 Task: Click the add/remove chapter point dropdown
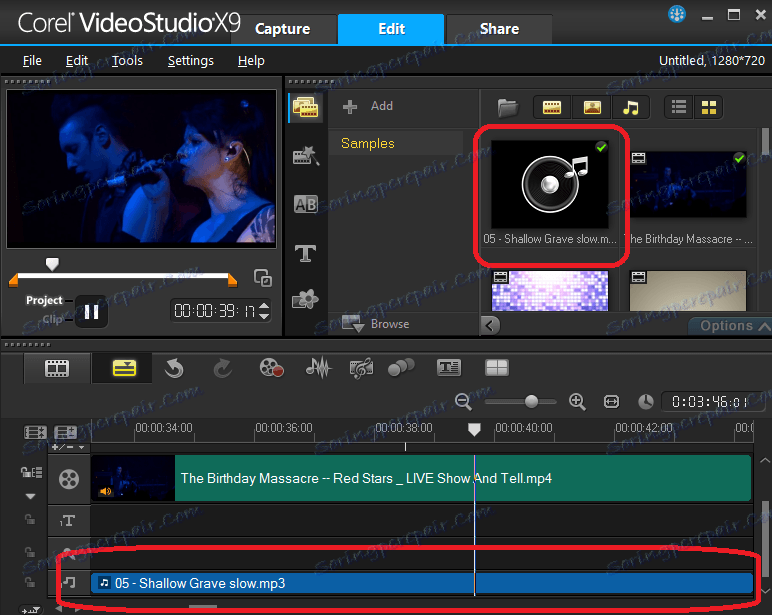pos(68,447)
